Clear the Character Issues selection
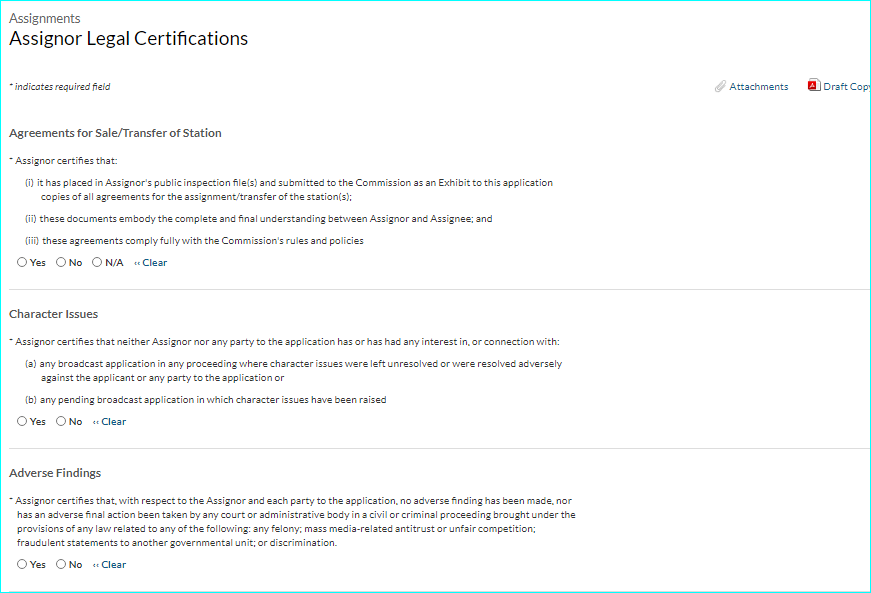 (110, 422)
